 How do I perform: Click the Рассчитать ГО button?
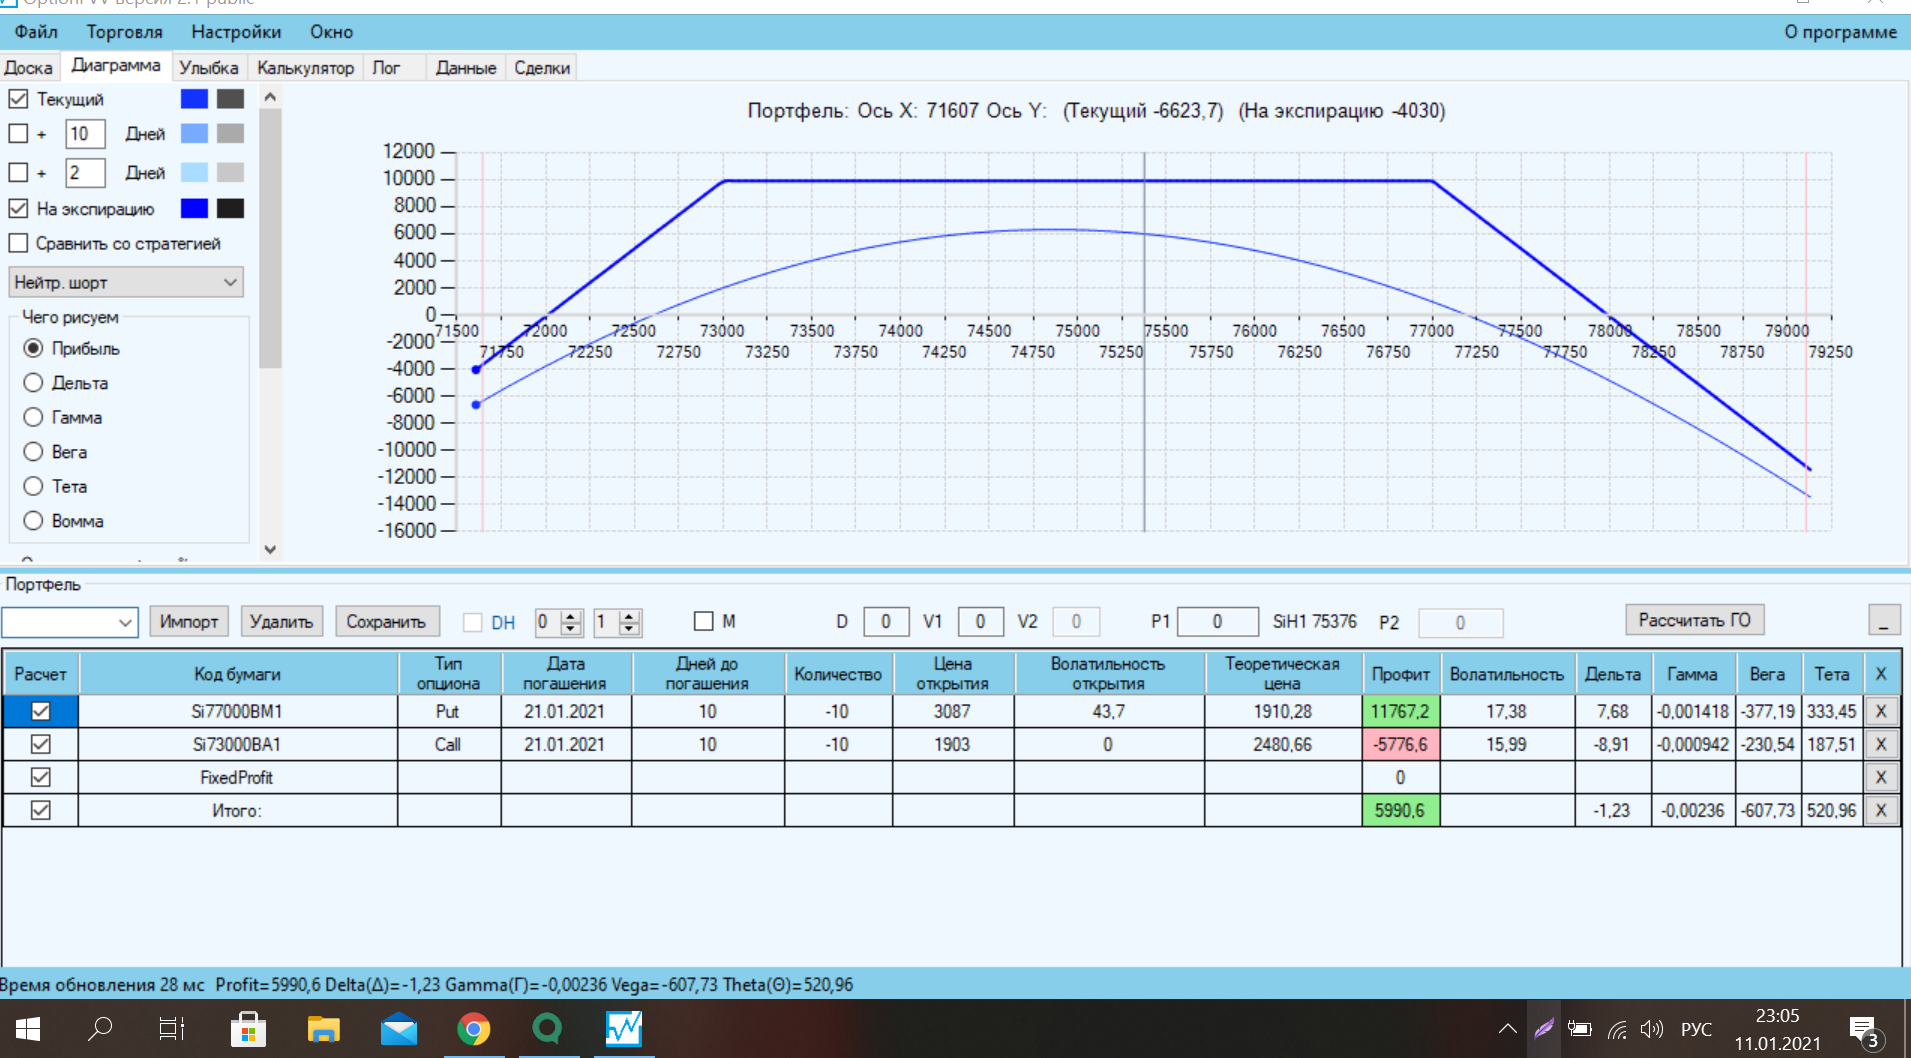point(1694,620)
